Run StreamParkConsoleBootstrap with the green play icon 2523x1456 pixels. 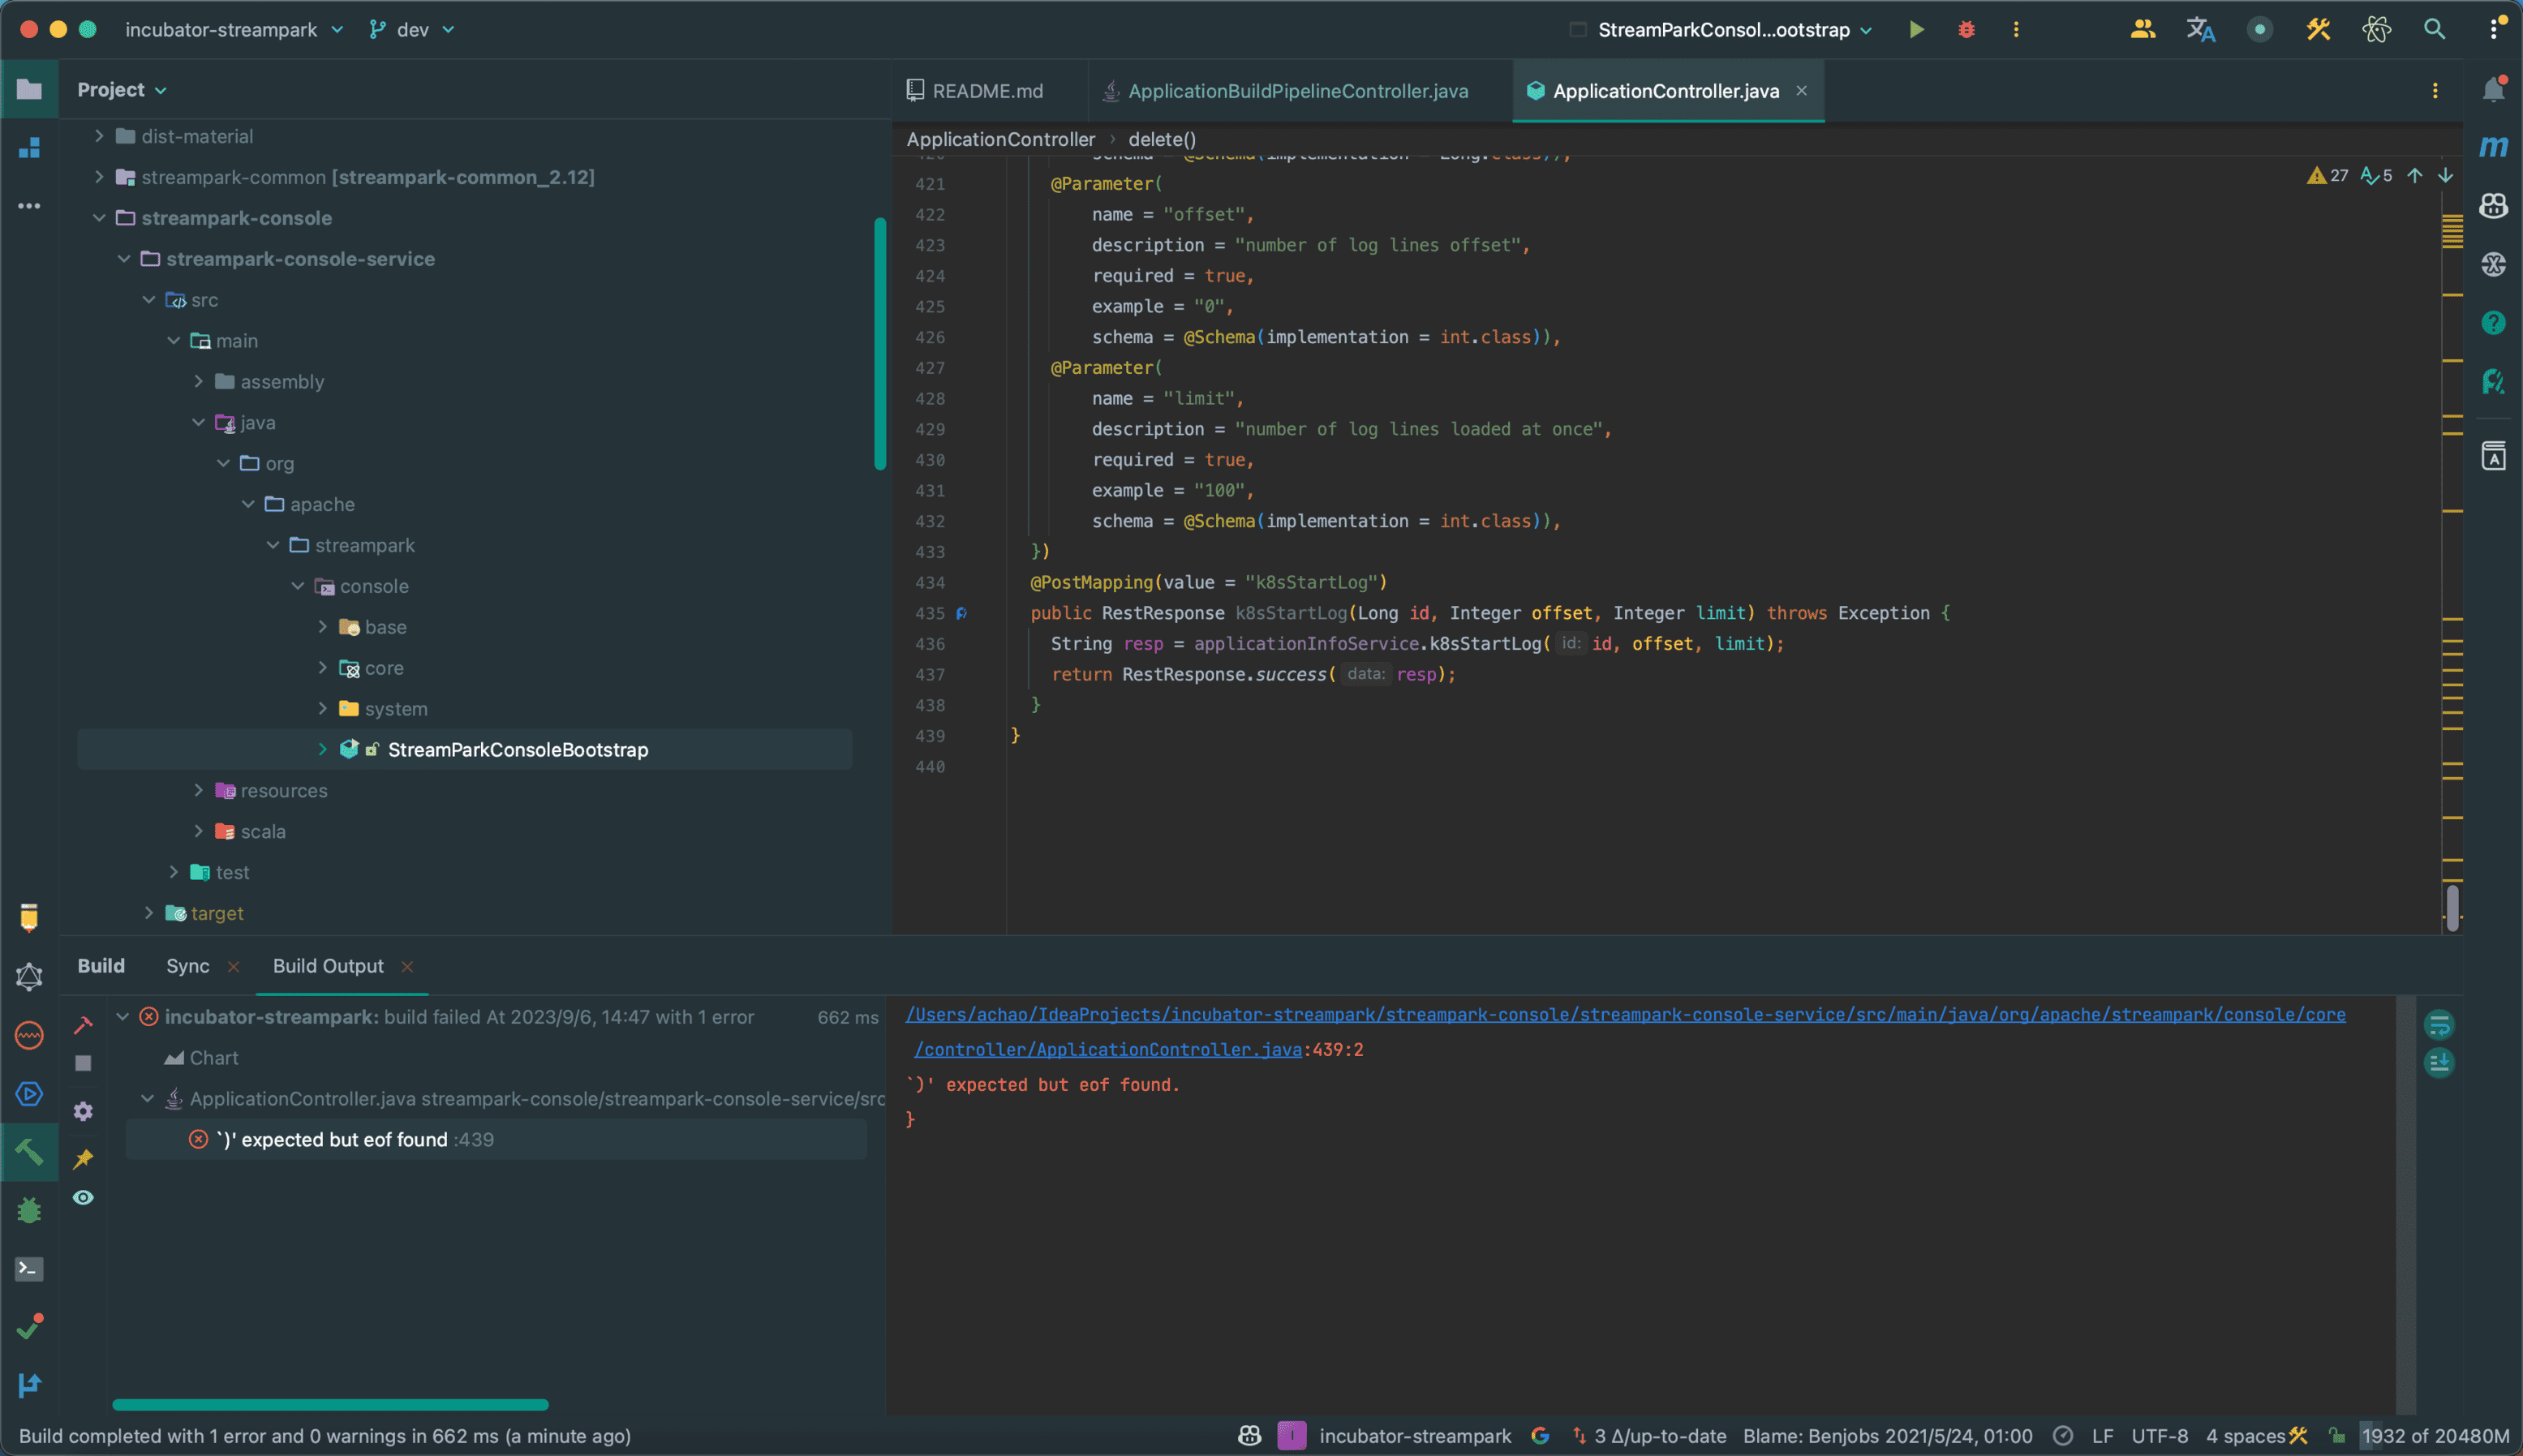click(1916, 30)
